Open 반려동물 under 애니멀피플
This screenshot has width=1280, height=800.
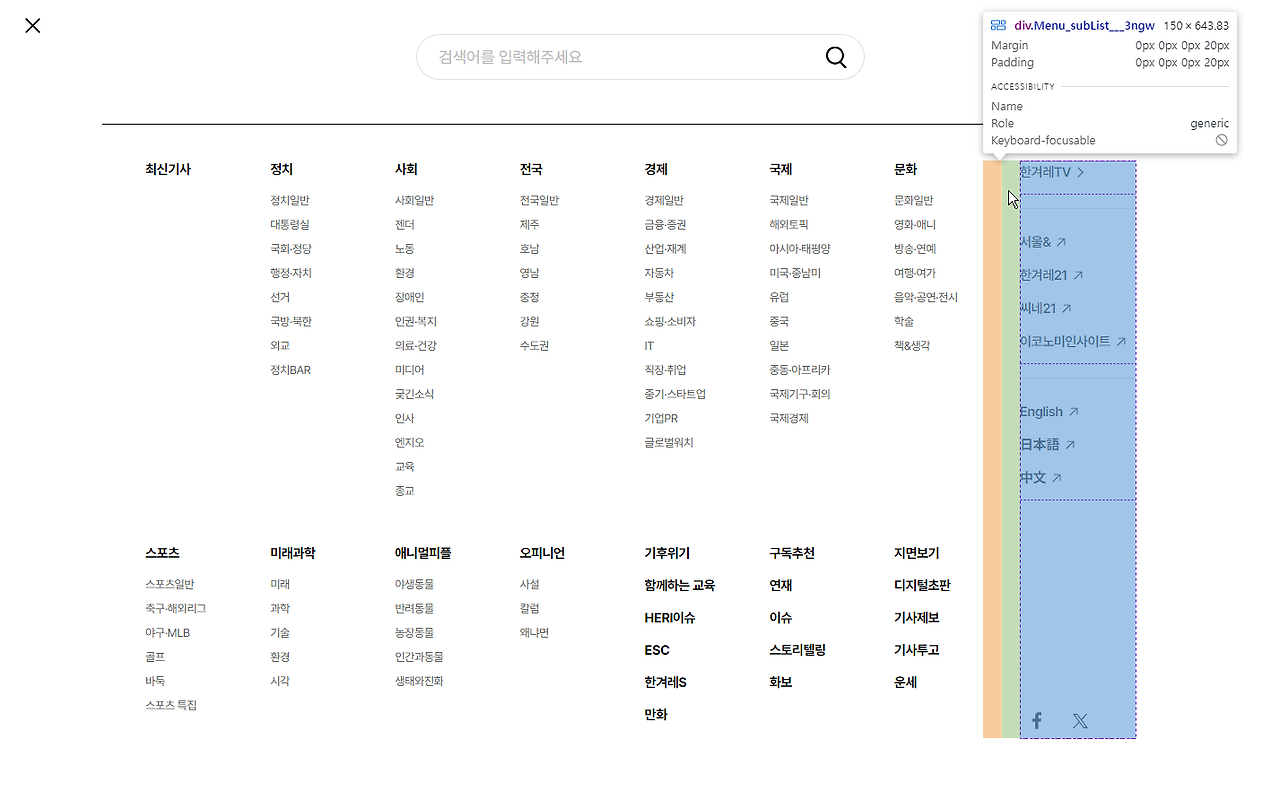(415, 609)
